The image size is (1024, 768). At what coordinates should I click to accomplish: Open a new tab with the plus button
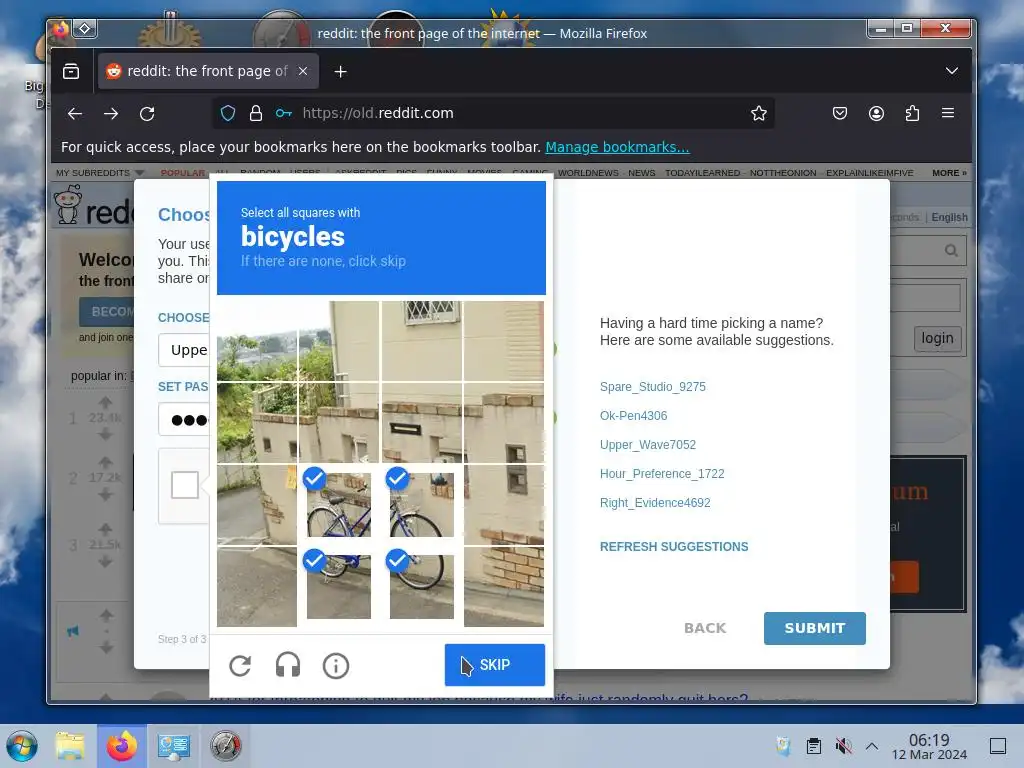[340, 71]
